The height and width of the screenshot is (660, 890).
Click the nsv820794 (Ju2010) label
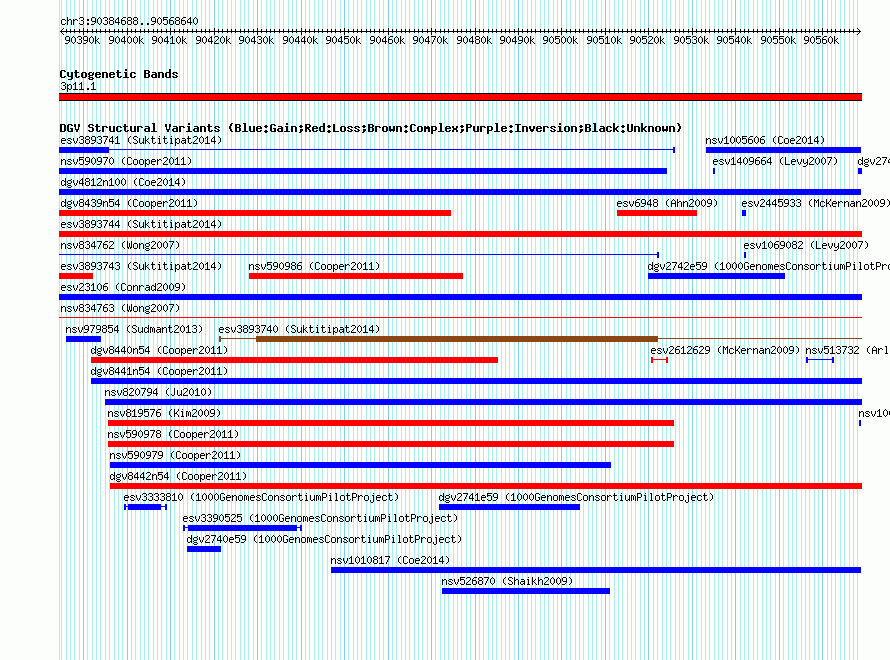point(158,392)
